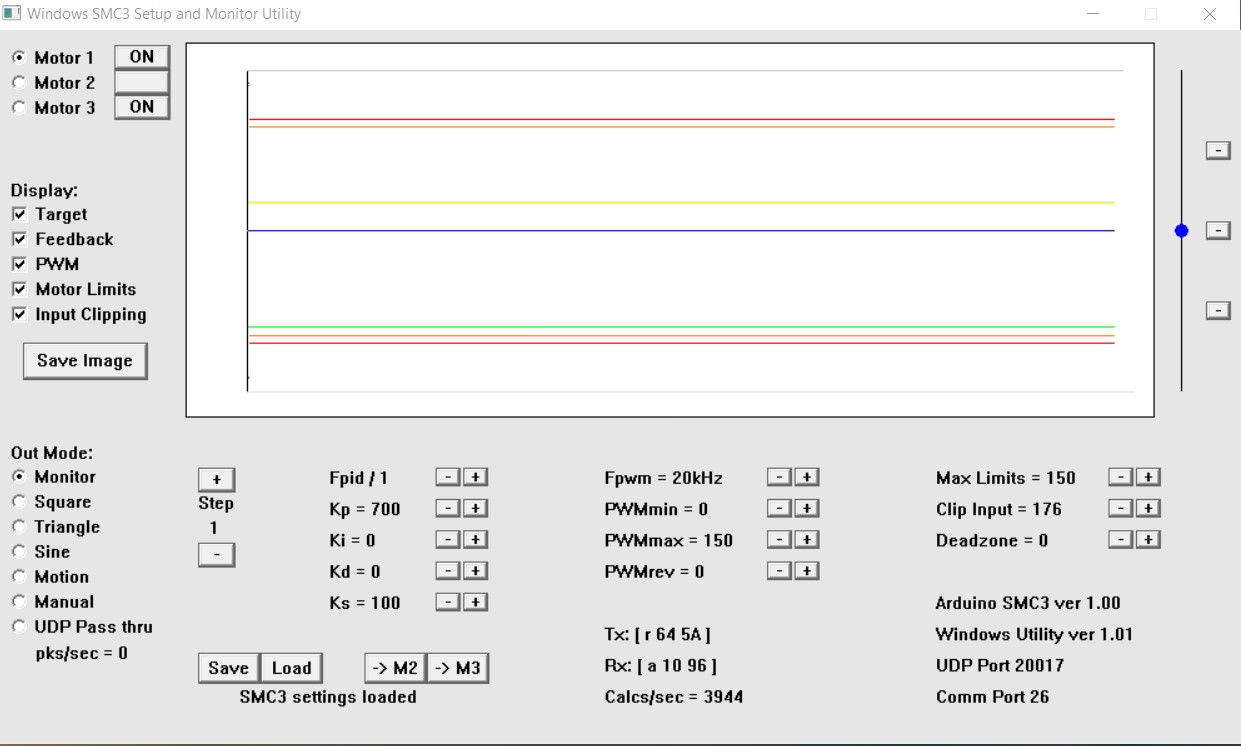Increase the PWMmin value
The height and width of the screenshot is (746, 1241).
pyautogui.click(x=806, y=509)
